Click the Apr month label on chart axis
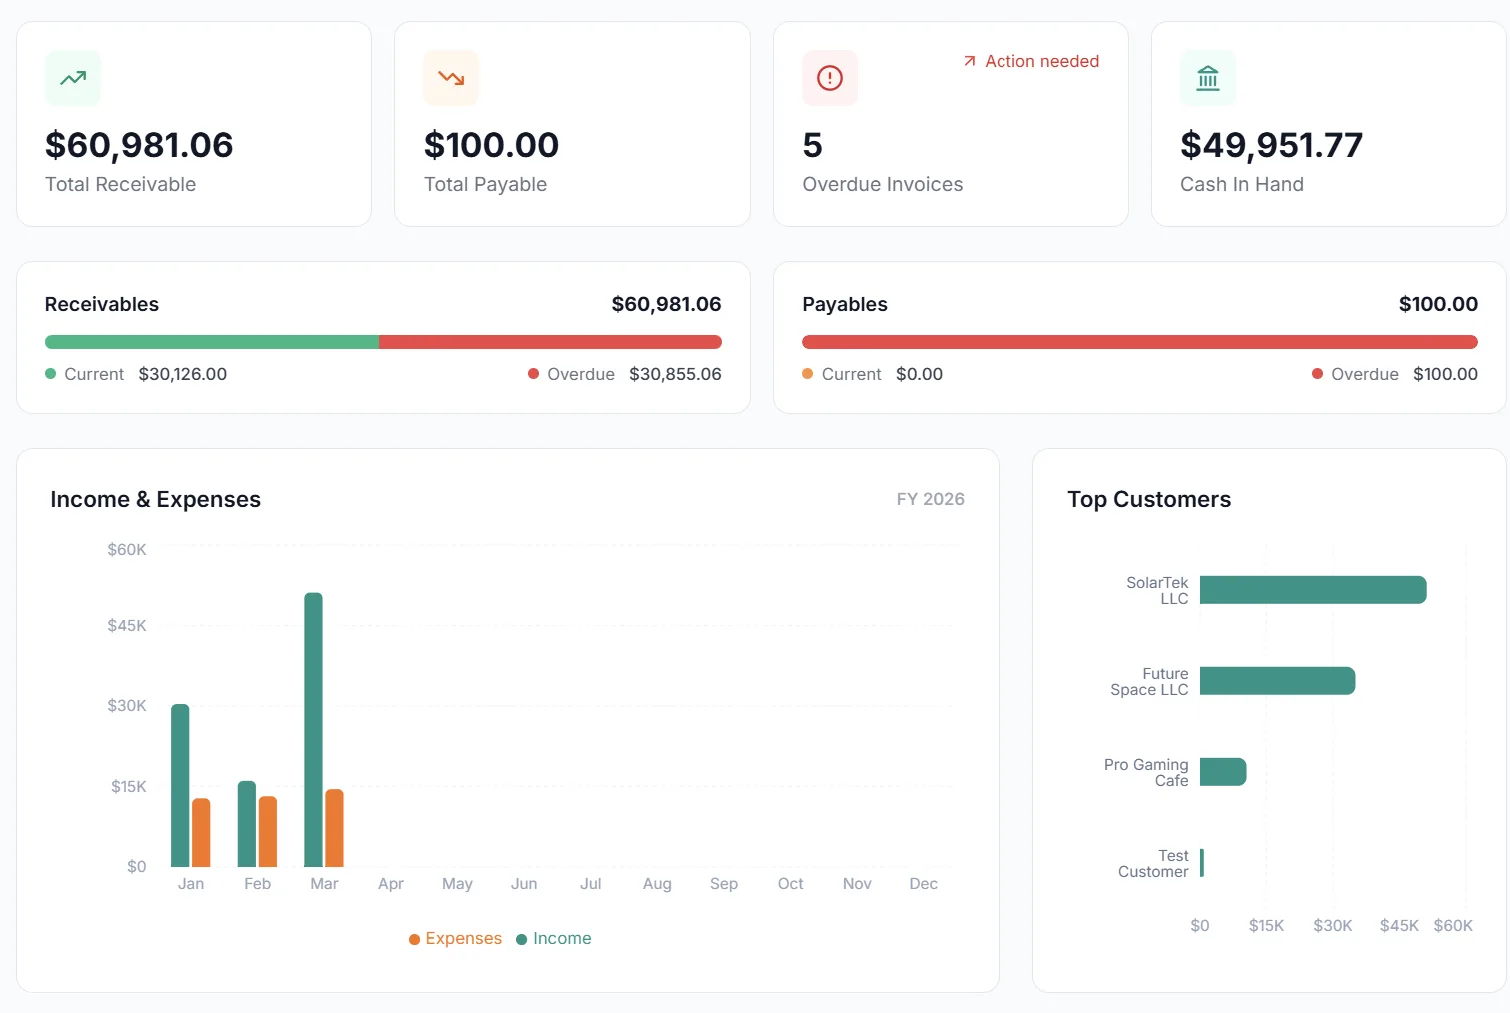Viewport: 1510px width, 1013px height. click(x=391, y=884)
